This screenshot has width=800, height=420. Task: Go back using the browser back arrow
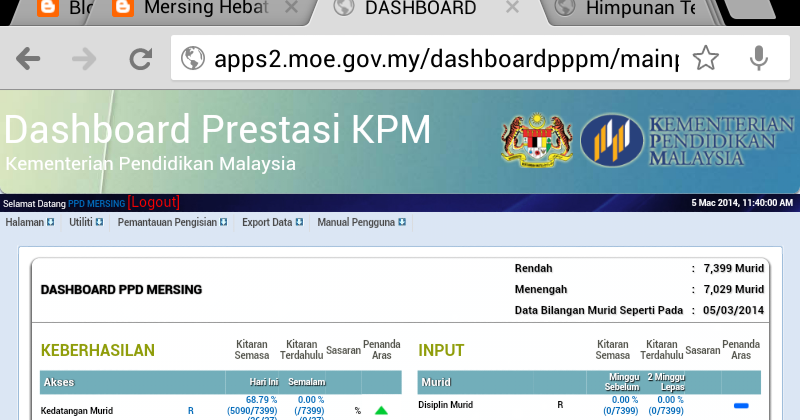pos(28,58)
